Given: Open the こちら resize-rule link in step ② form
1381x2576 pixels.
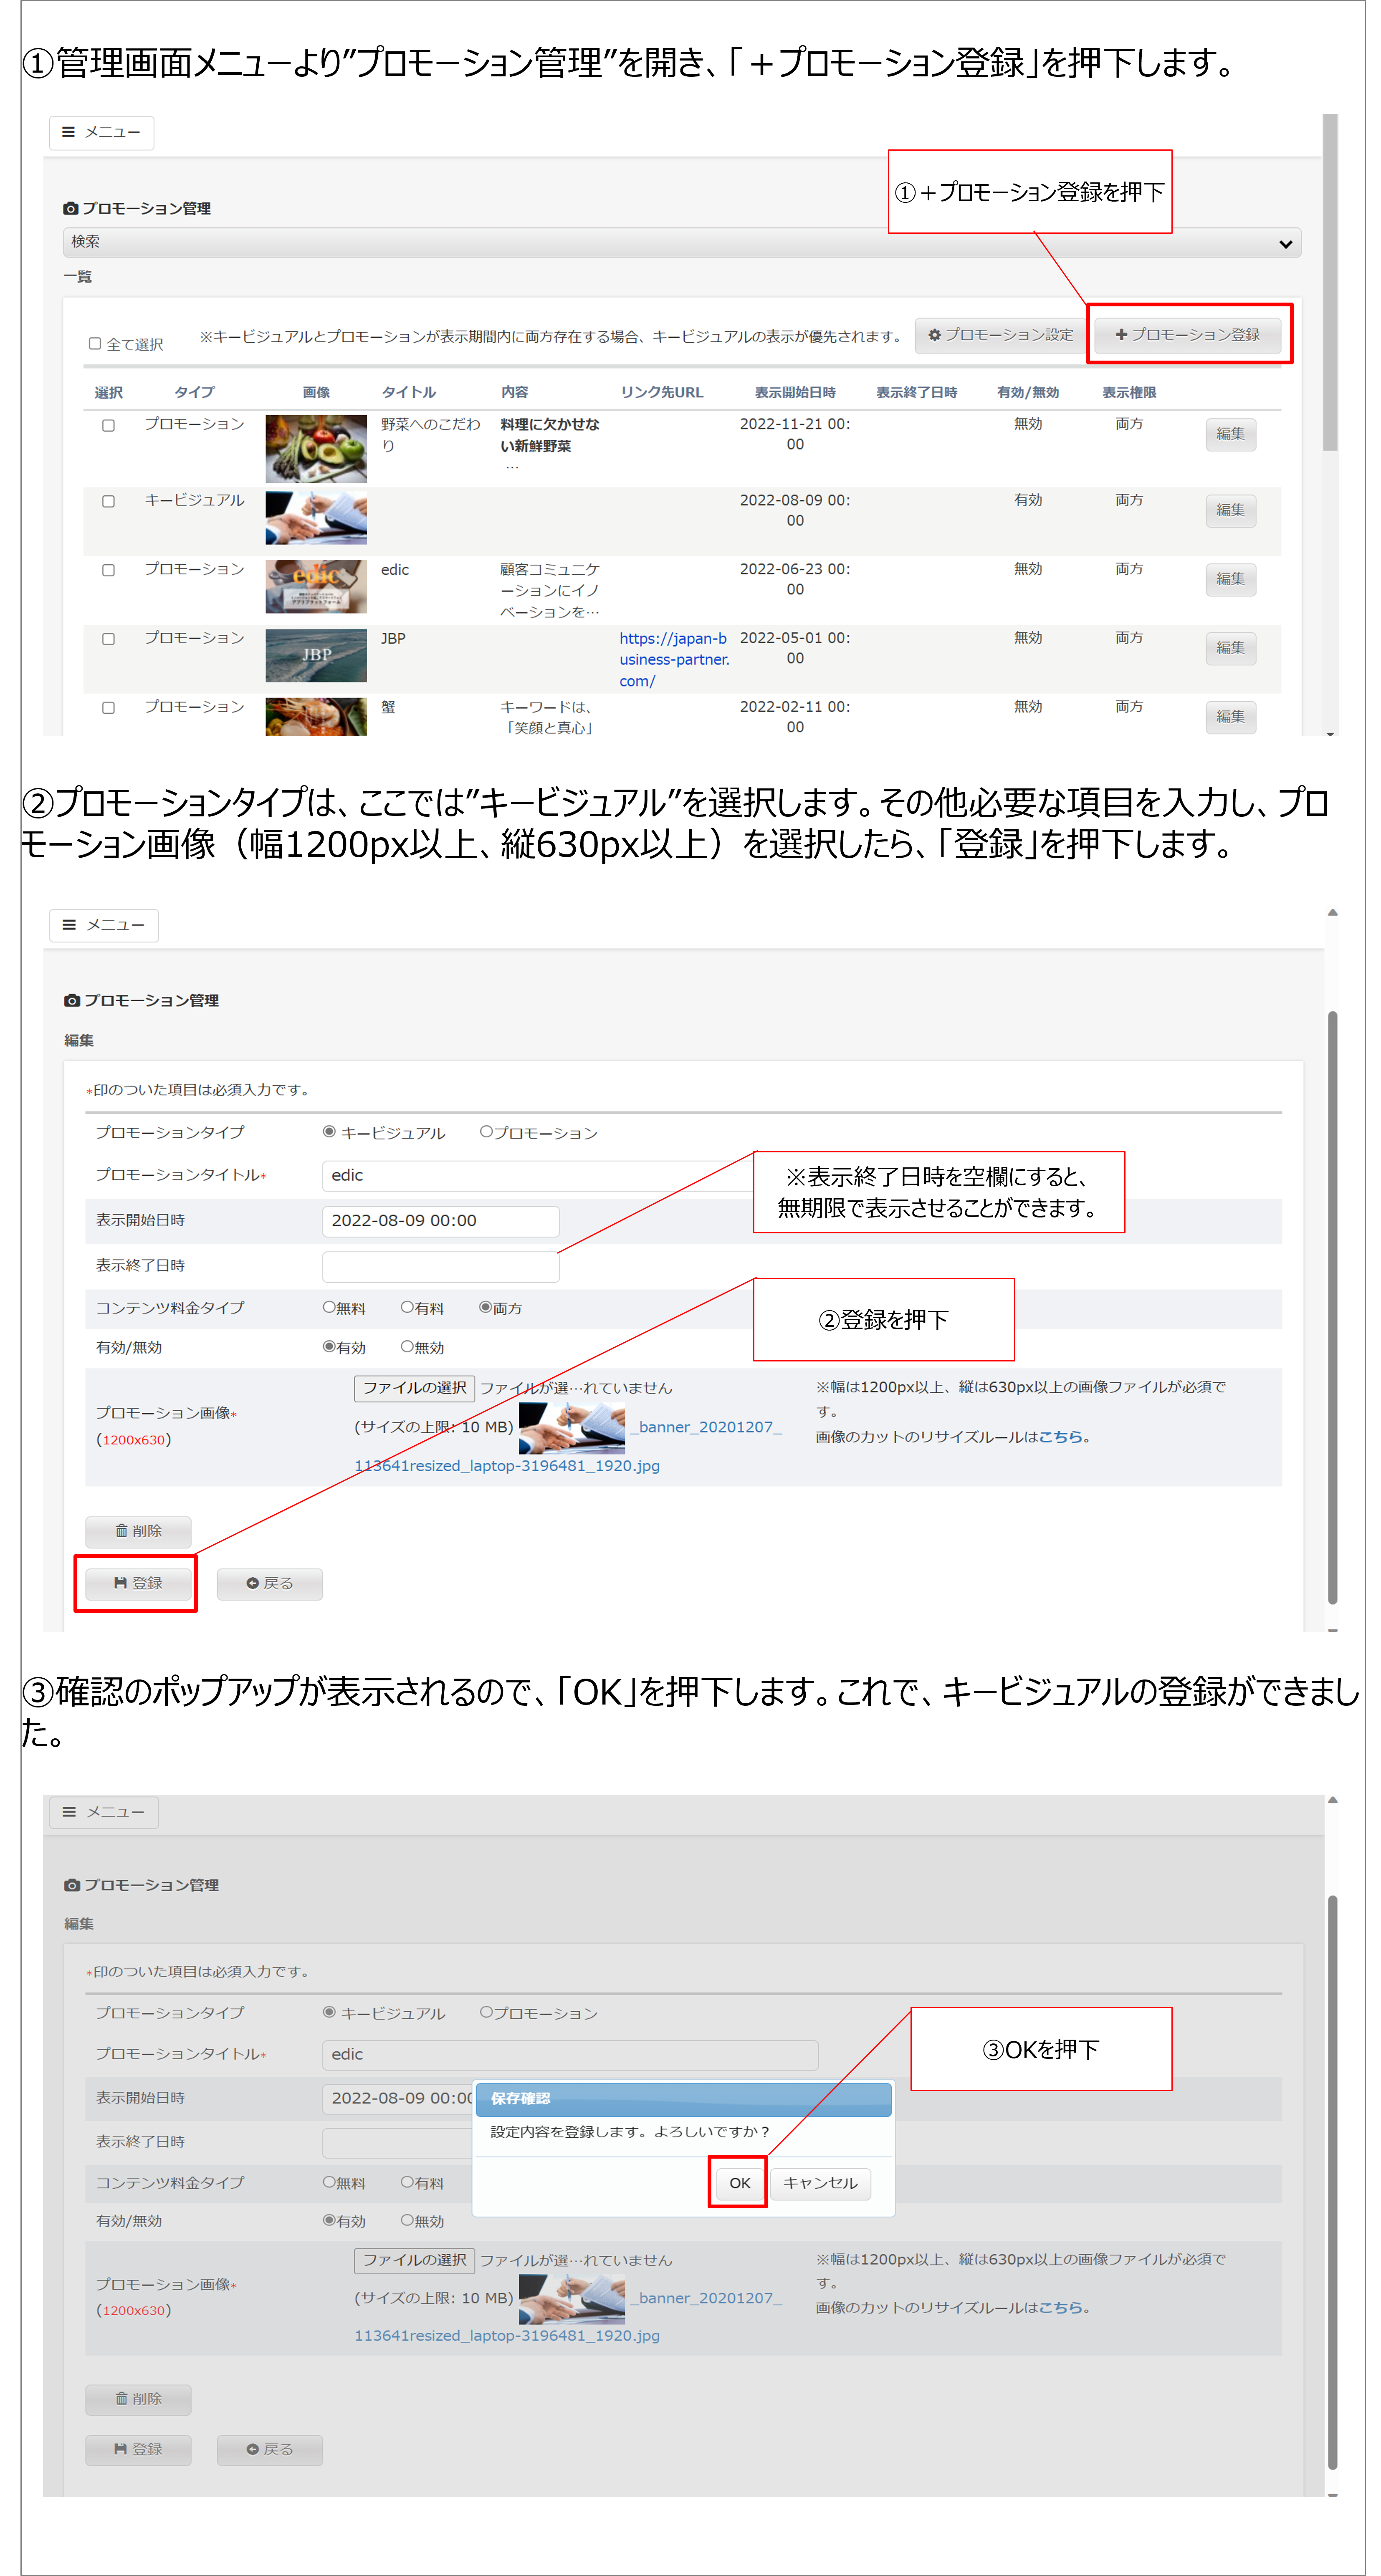Looking at the screenshot, I should [x=1060, y=1437].
